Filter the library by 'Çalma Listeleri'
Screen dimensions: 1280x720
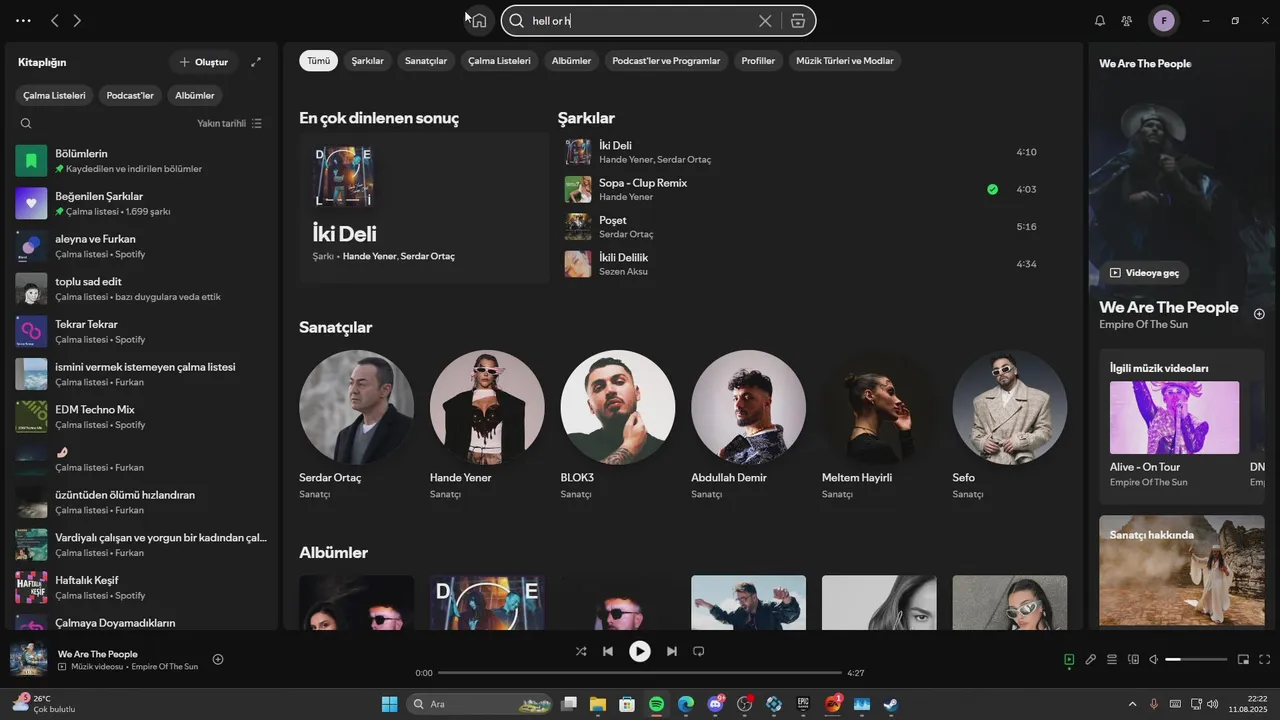(x=55, y=96)
